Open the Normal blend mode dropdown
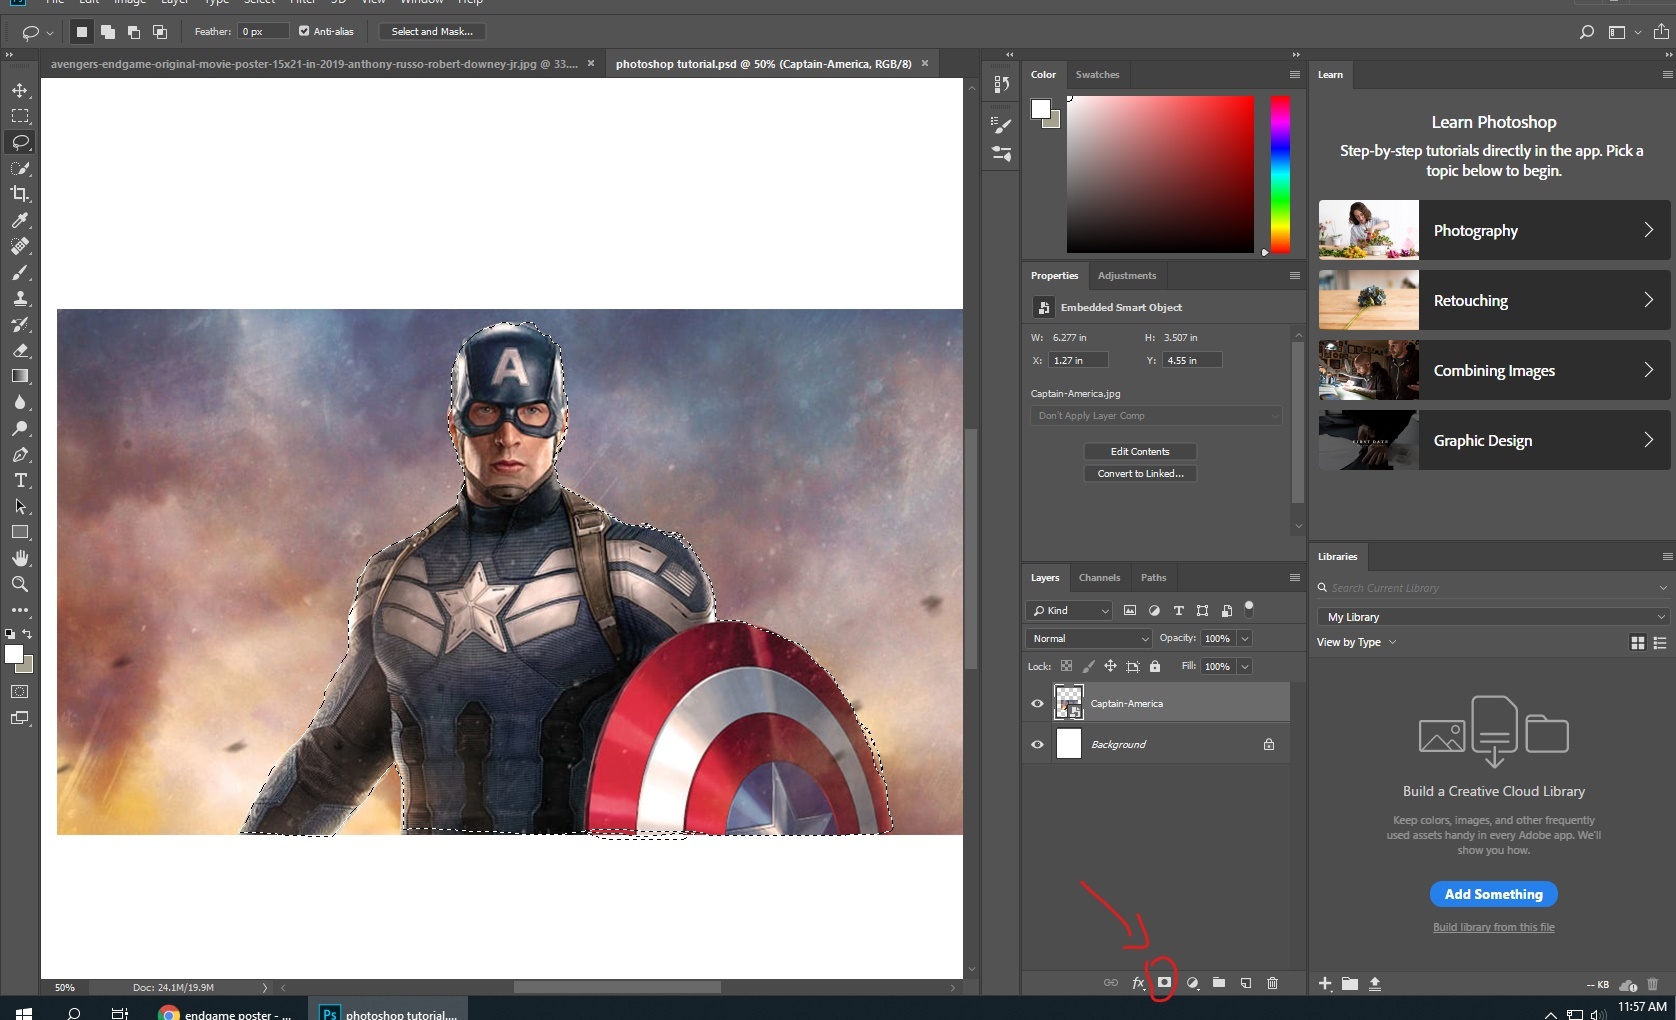The width and height of the screenshot is (1676, 1020). tap(1089, 638)
